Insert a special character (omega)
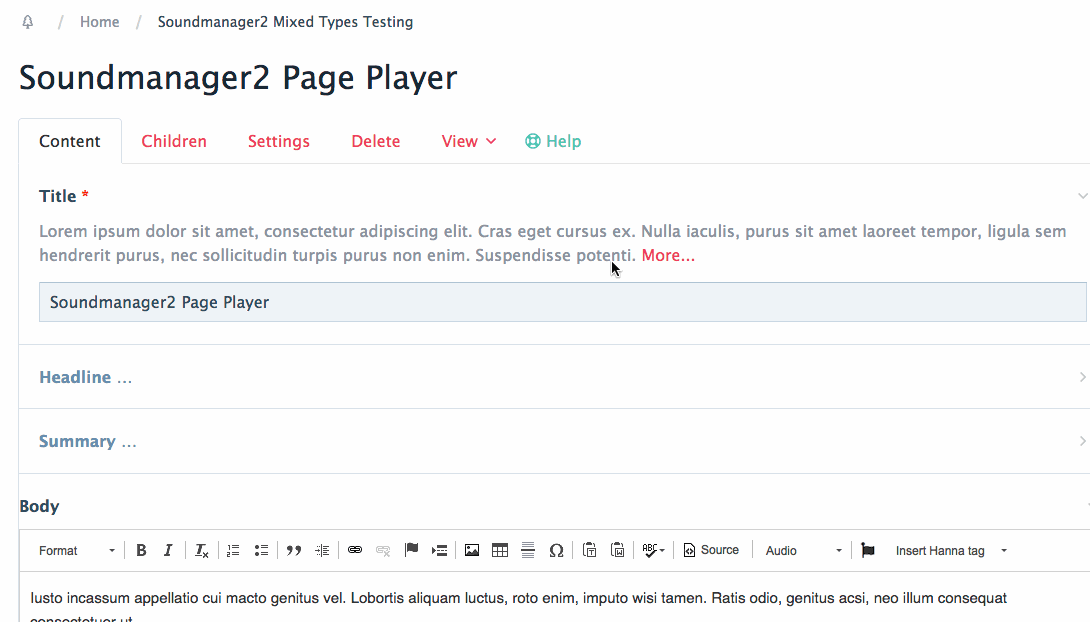 coord(556,550)
